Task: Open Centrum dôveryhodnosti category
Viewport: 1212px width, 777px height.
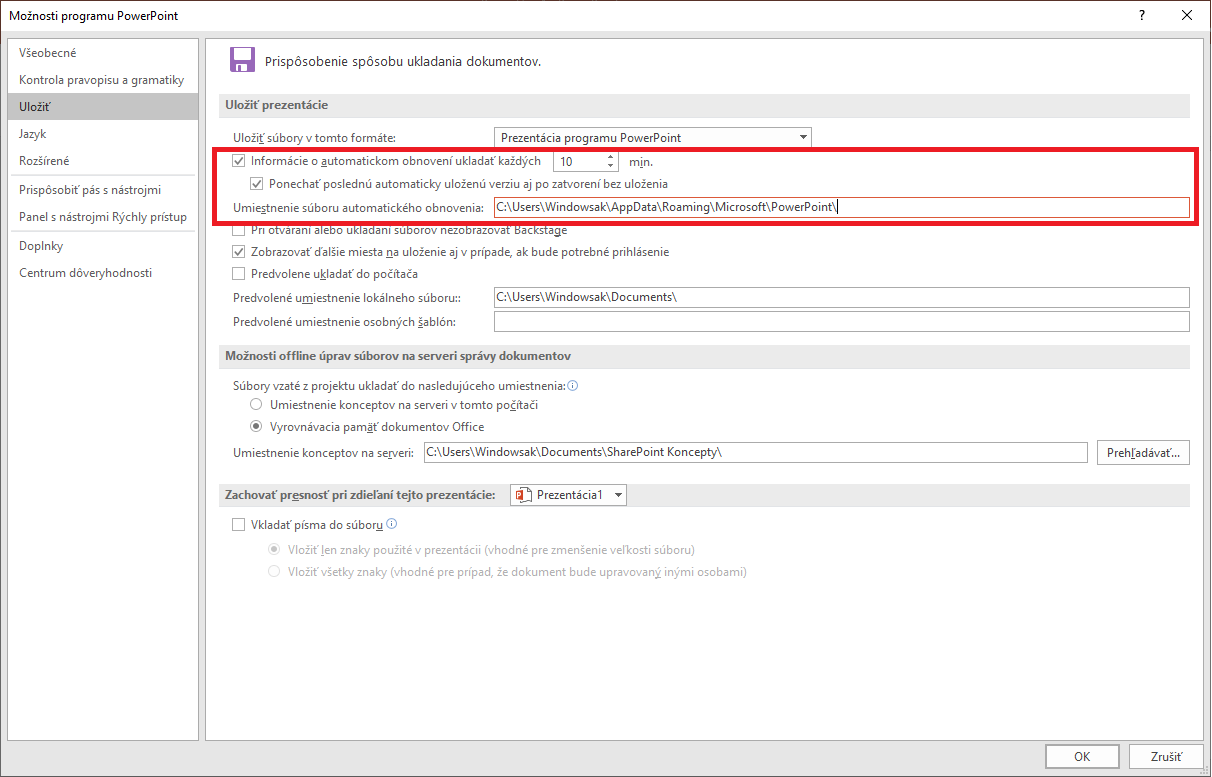Action: (102, 273)
